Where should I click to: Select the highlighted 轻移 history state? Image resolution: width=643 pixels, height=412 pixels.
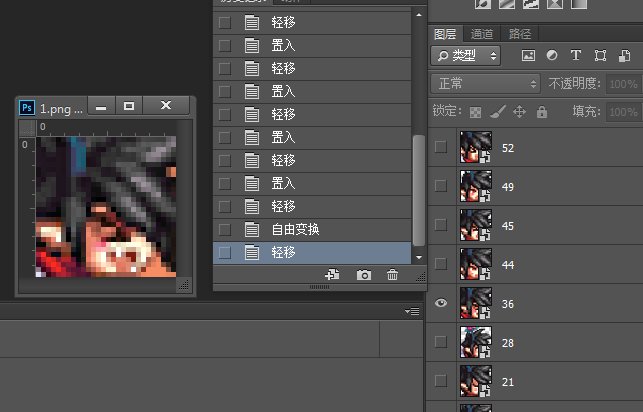312,253
